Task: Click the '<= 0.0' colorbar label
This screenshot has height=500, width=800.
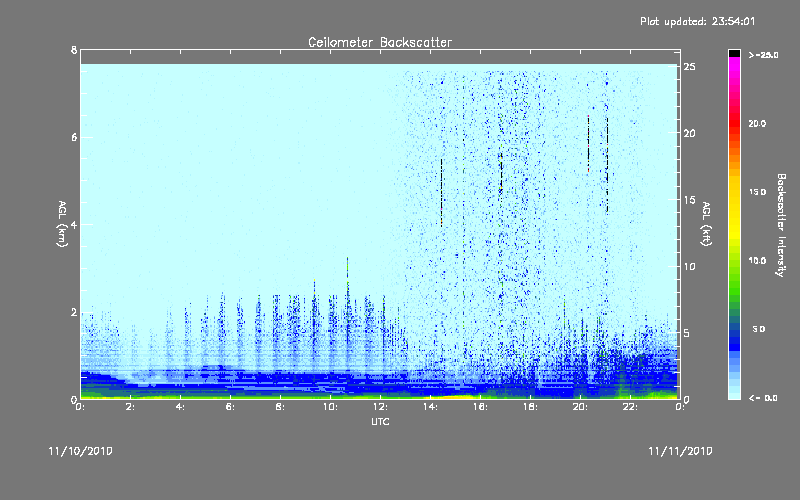Action: tap(763, 398)
